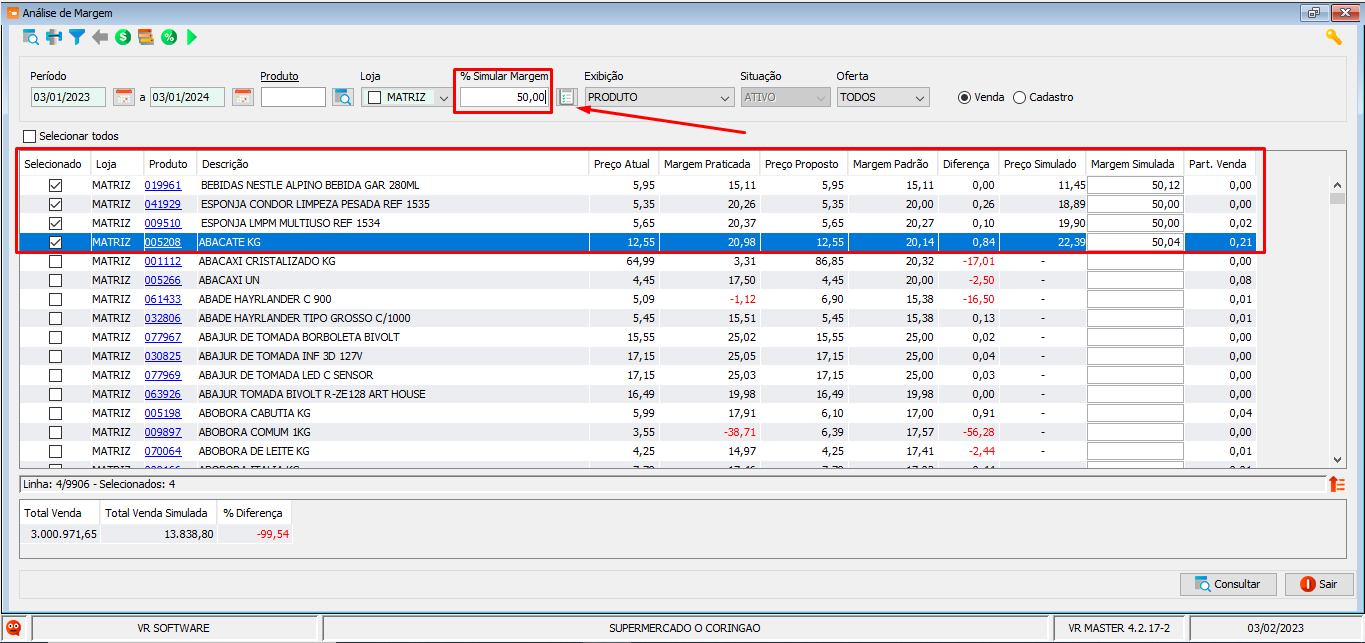Open calendar for start date 03/01/2023
This screenshot has width=1365, height=643.
point(123,97)
